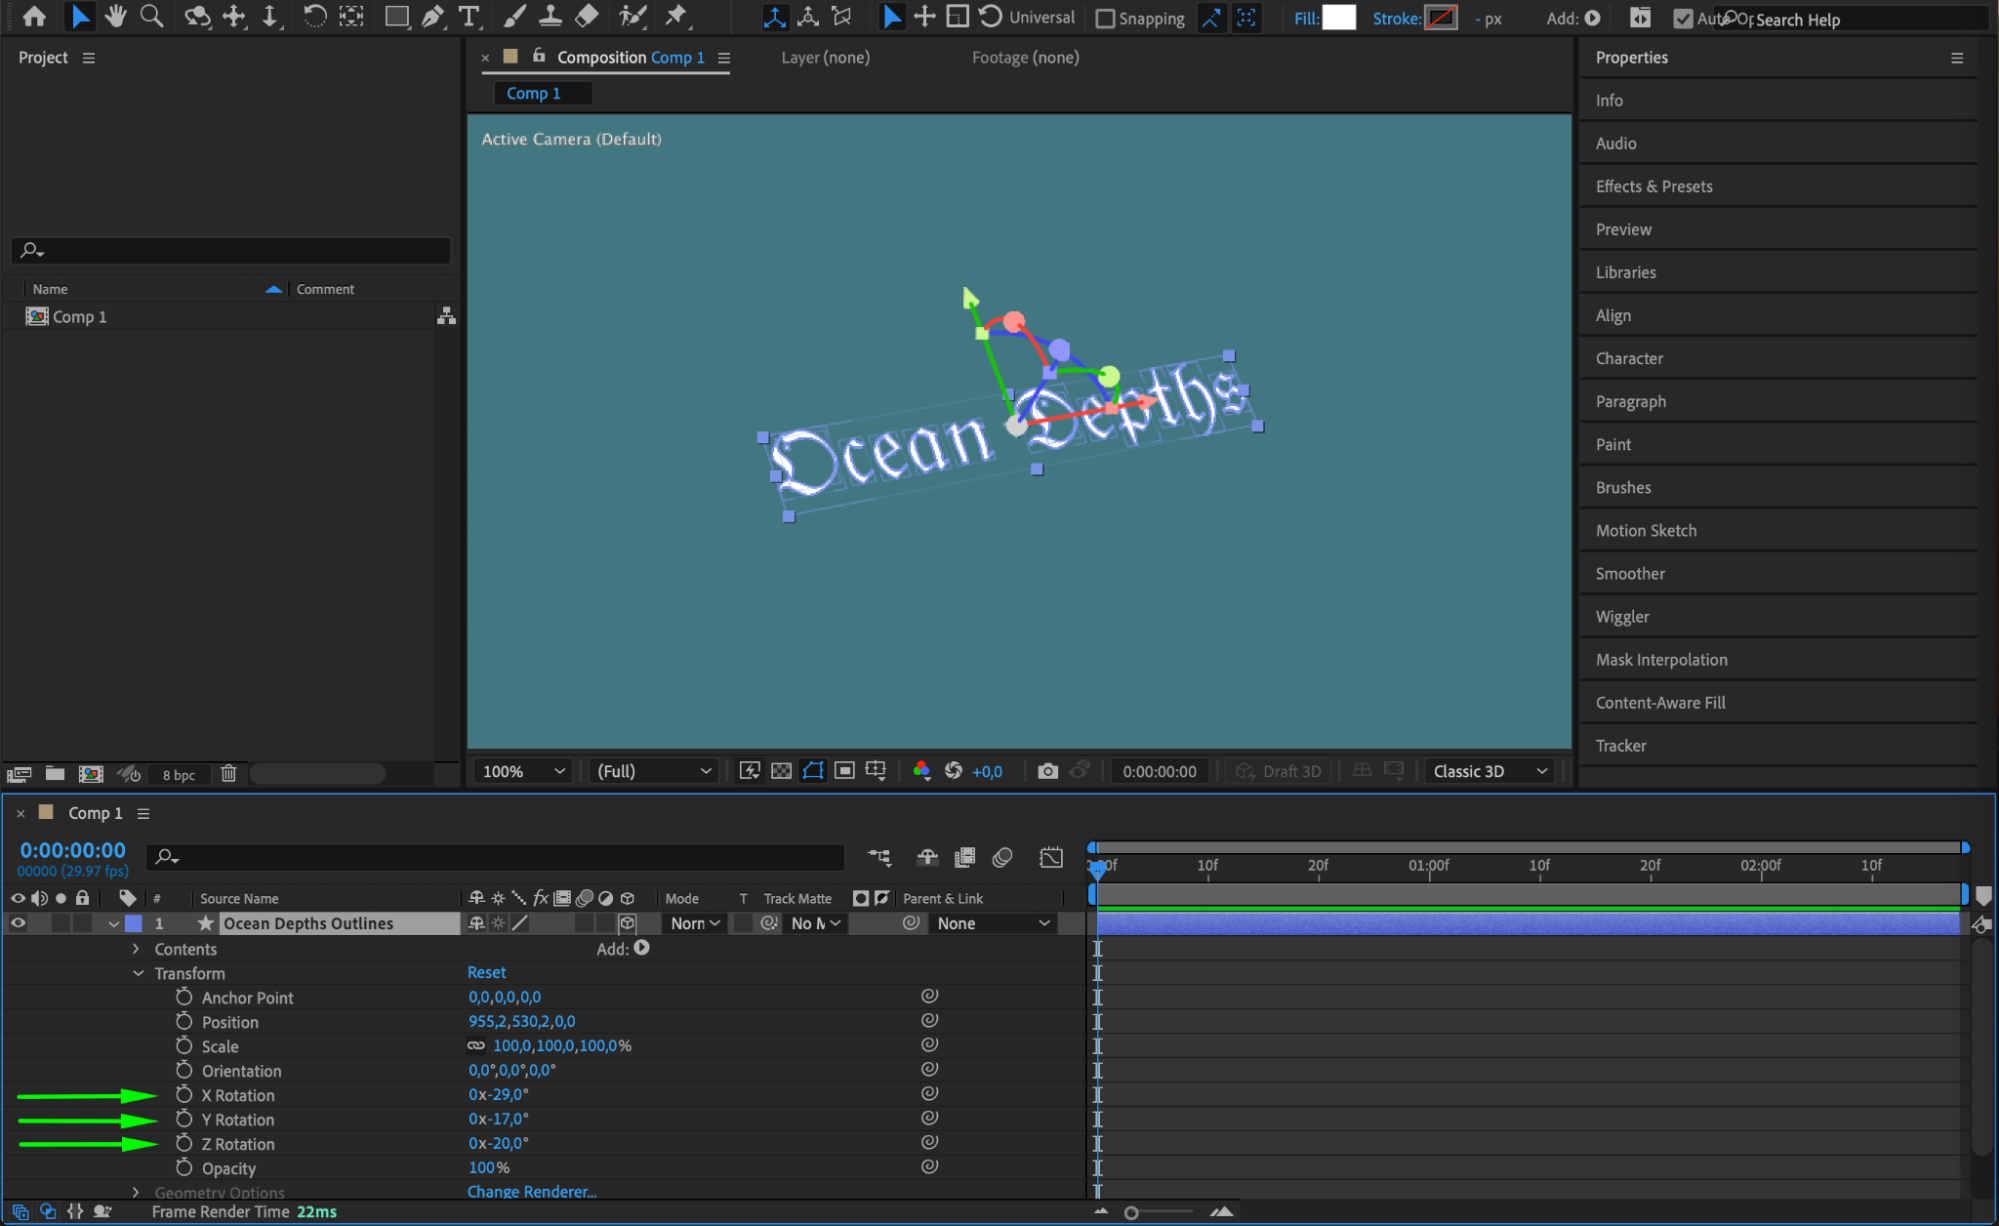The image size is (1999, 1226).
Task: Select the Puppet Pin tool
Action: point(677,16)
